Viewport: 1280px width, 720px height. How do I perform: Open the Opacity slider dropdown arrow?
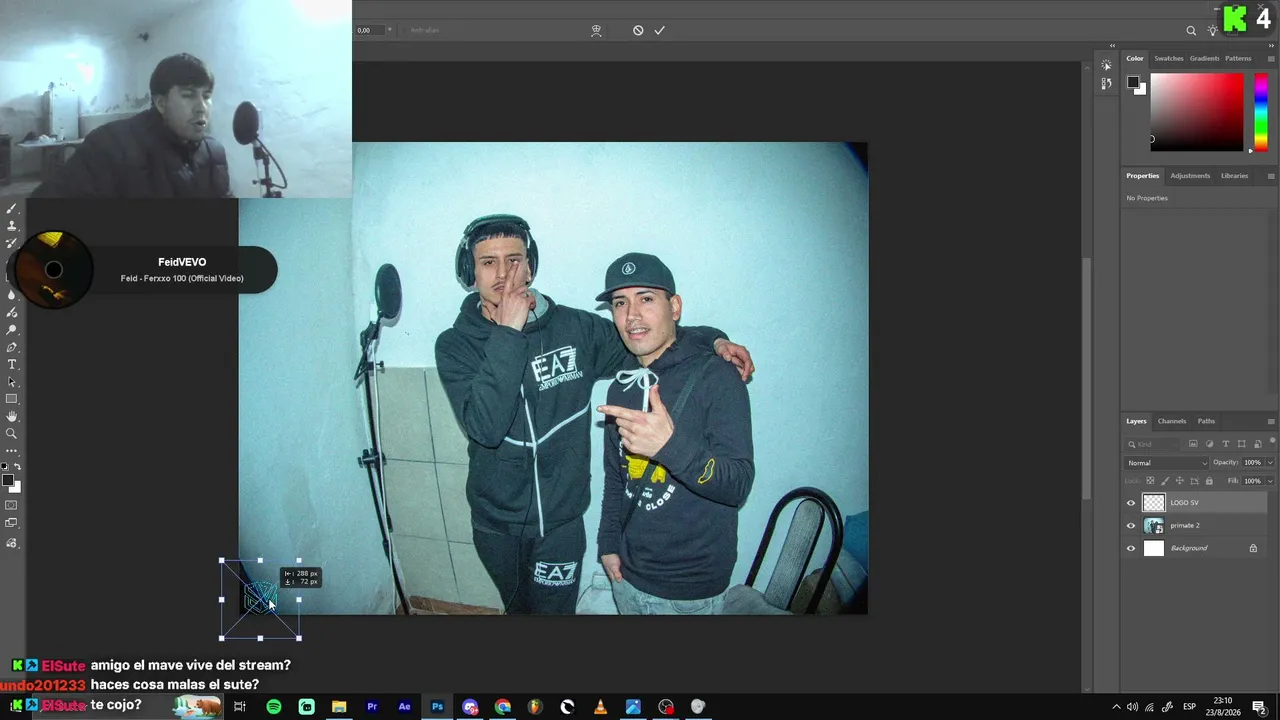click(1270, 463)
